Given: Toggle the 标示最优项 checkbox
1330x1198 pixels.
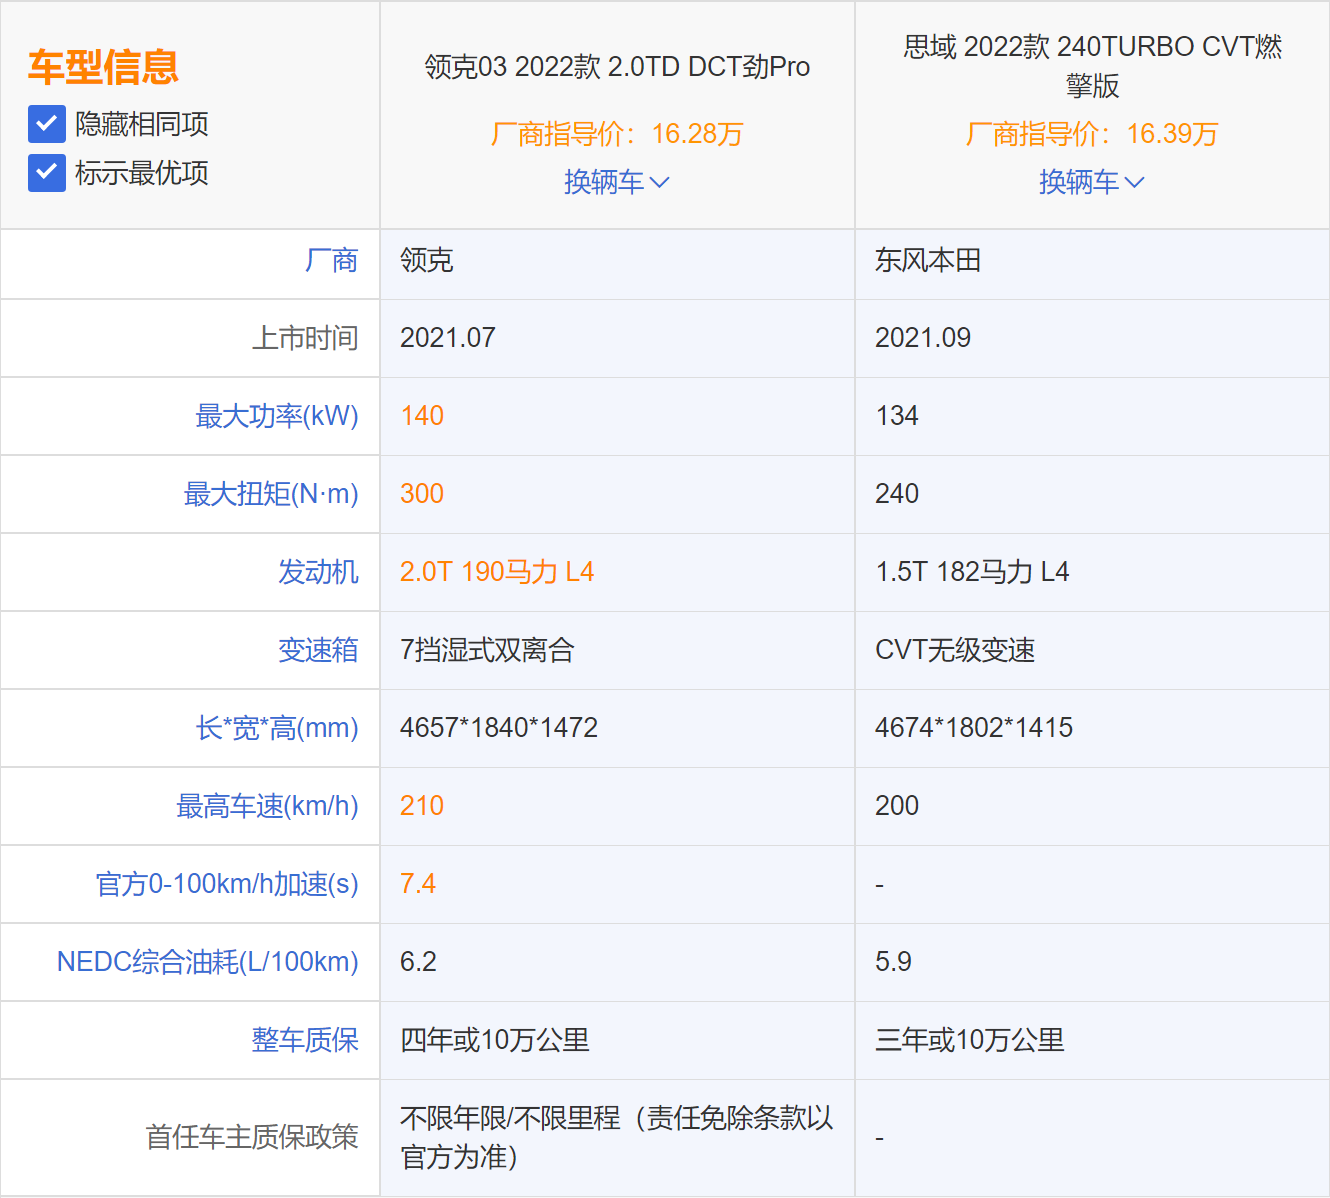Looking at the screenshot, I should [x=47, y=173].
